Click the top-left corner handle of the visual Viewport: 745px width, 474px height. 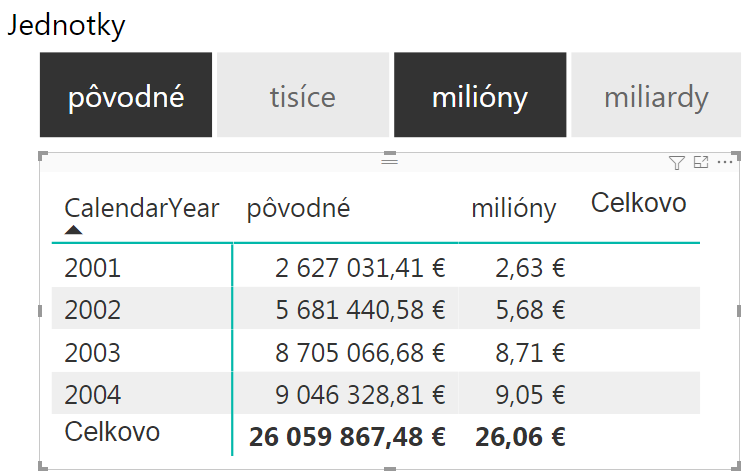(42, 156)
